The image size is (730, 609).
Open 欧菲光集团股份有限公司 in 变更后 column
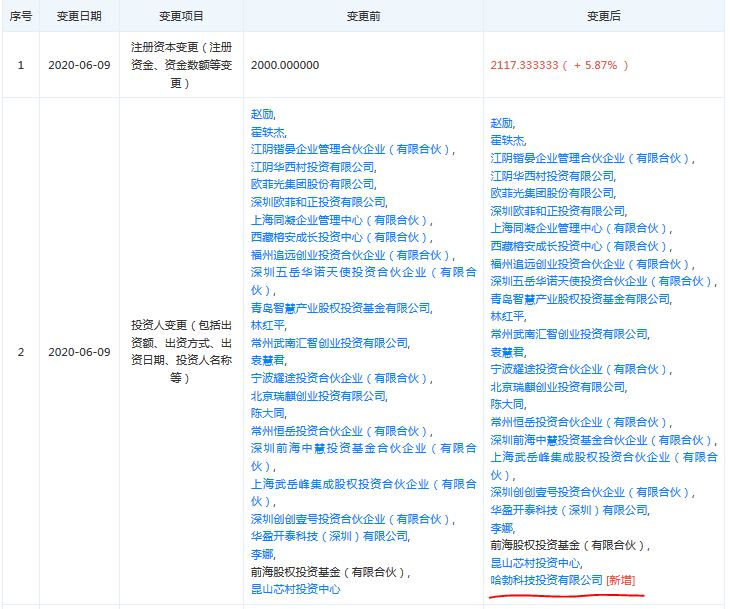point(552,193)
